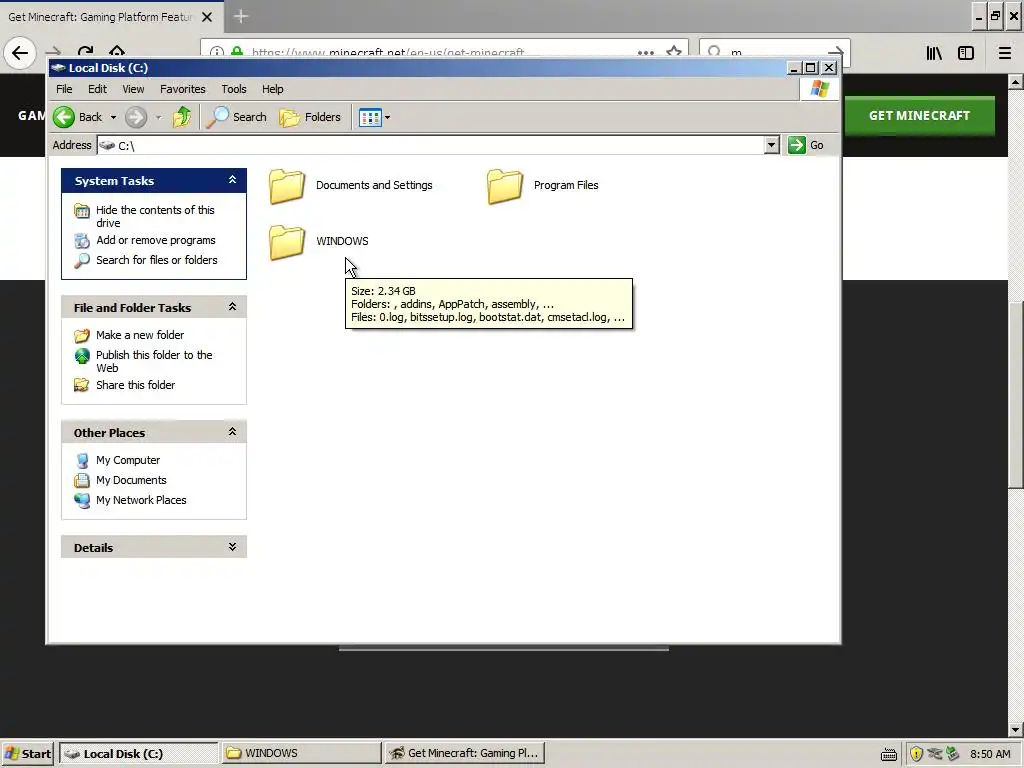This screenshot has width=1024, height=768.
Task: Toggle the browser sidebar icon
Action: tap(966, 54)
